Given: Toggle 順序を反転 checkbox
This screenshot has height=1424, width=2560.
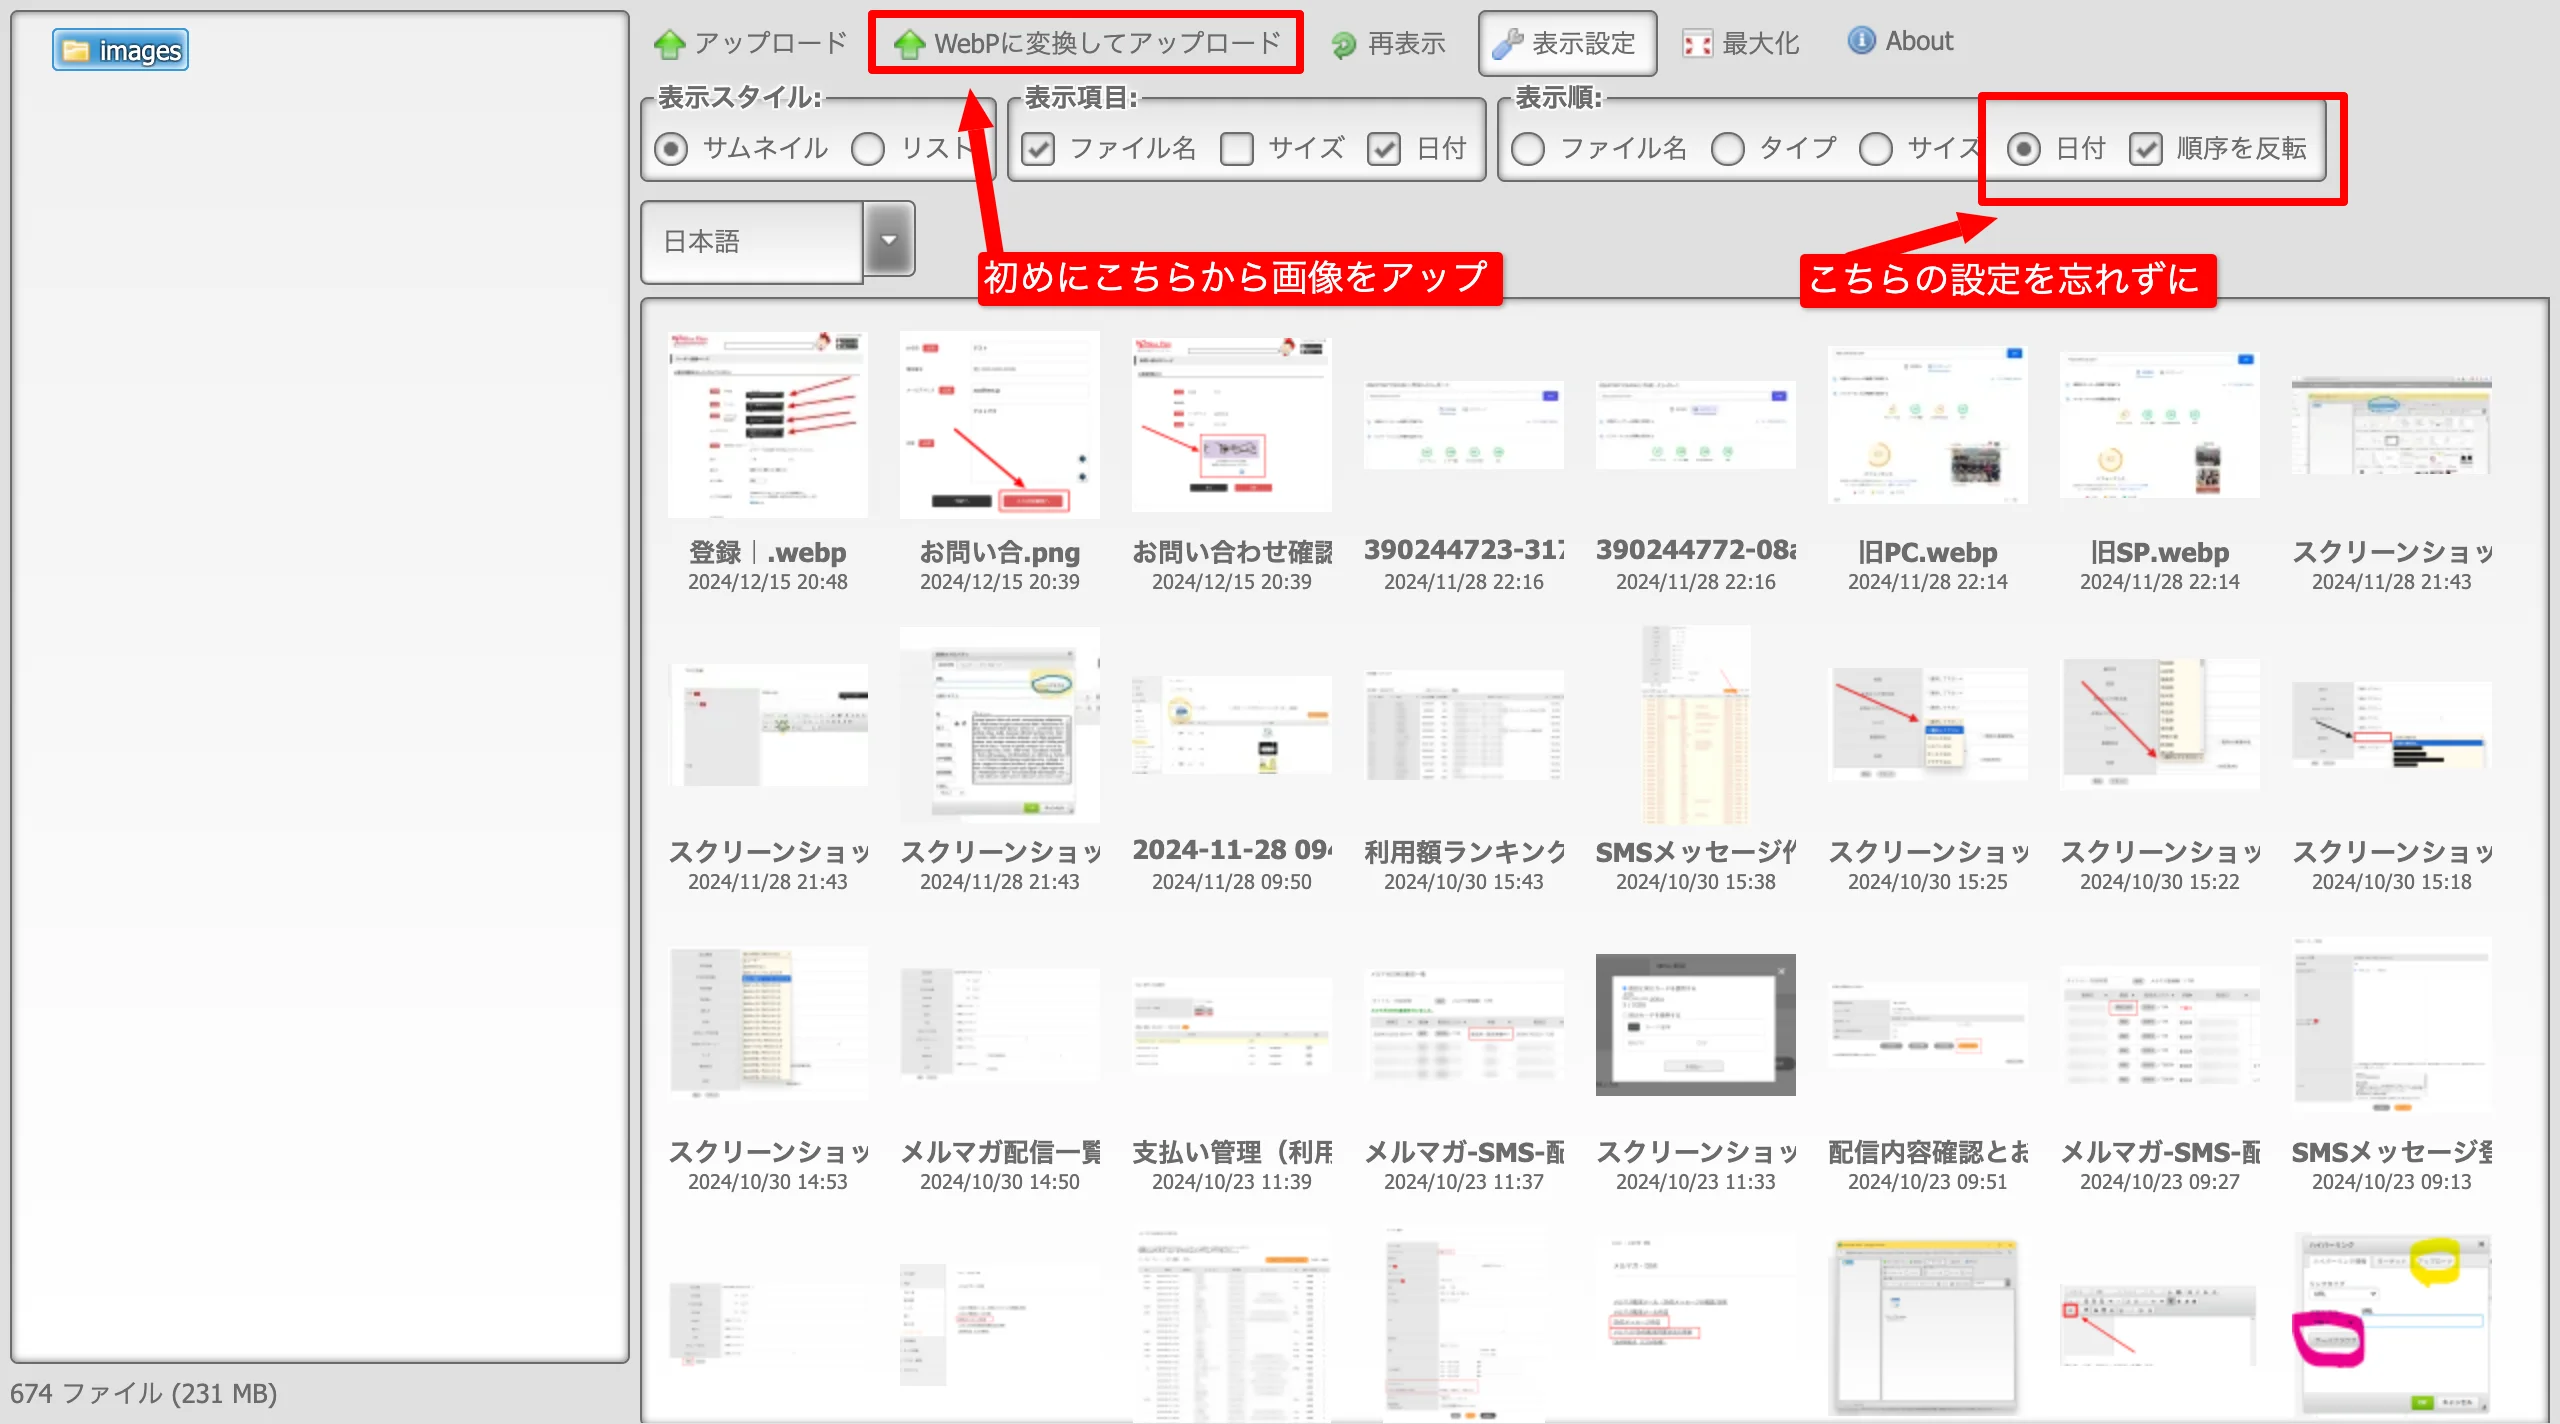Looking at the screenshot, I should (x=2146, y=149).
